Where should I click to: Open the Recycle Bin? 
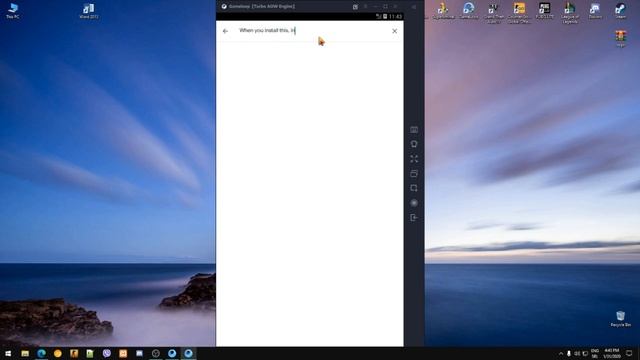(x=620, y=319)
